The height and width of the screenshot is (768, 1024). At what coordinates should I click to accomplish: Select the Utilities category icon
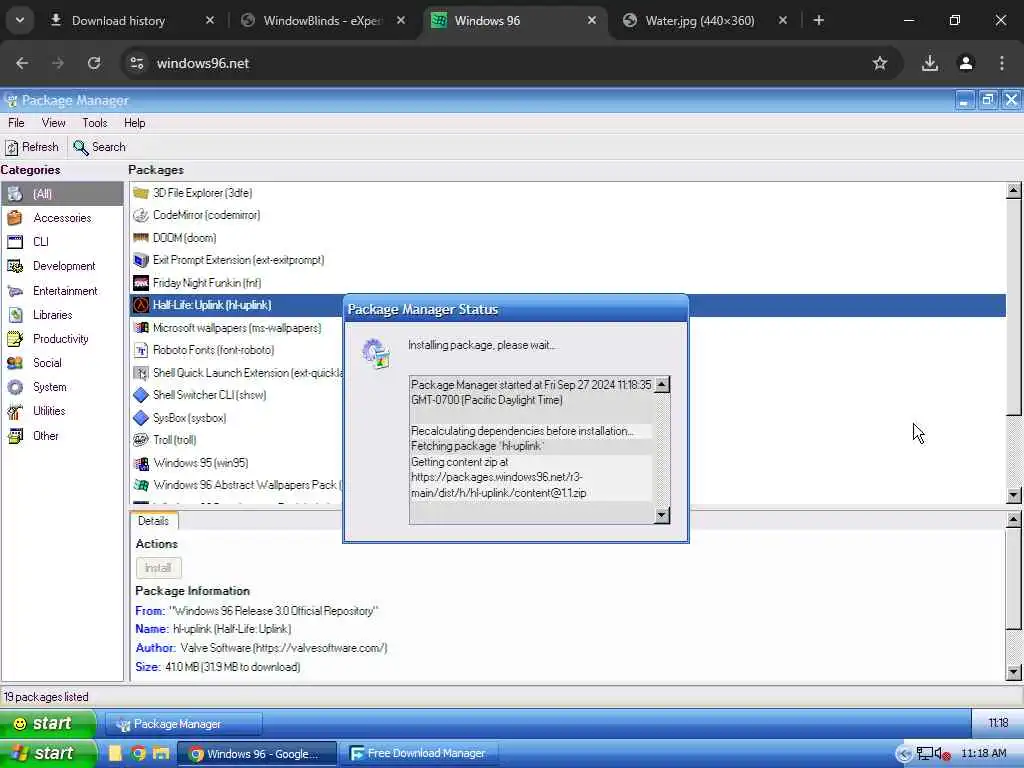(14, 411)
